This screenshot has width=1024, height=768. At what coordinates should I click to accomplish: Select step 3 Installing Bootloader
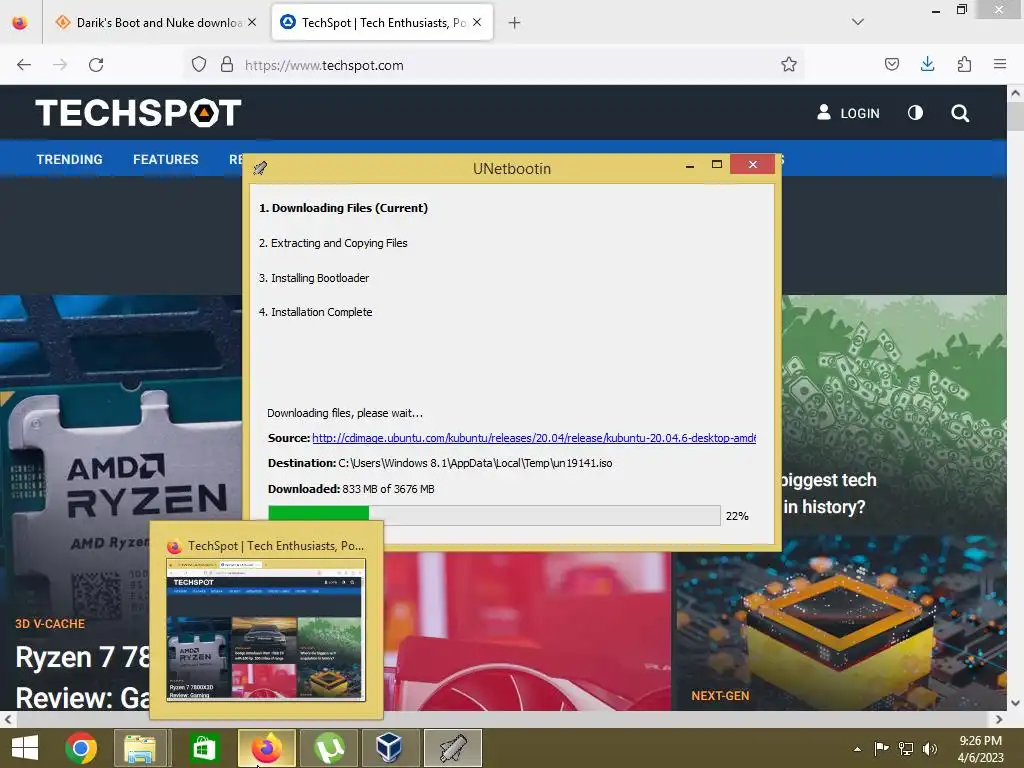[x=314, y=278]
